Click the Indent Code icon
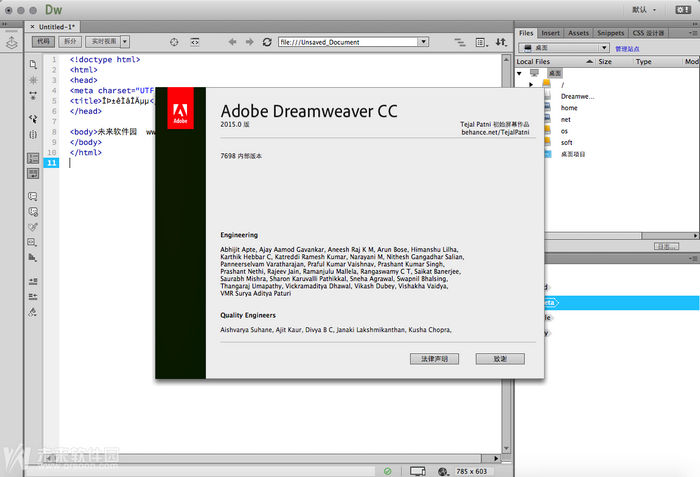The height and width of the screenshot is (477, 700). [33, 281]
